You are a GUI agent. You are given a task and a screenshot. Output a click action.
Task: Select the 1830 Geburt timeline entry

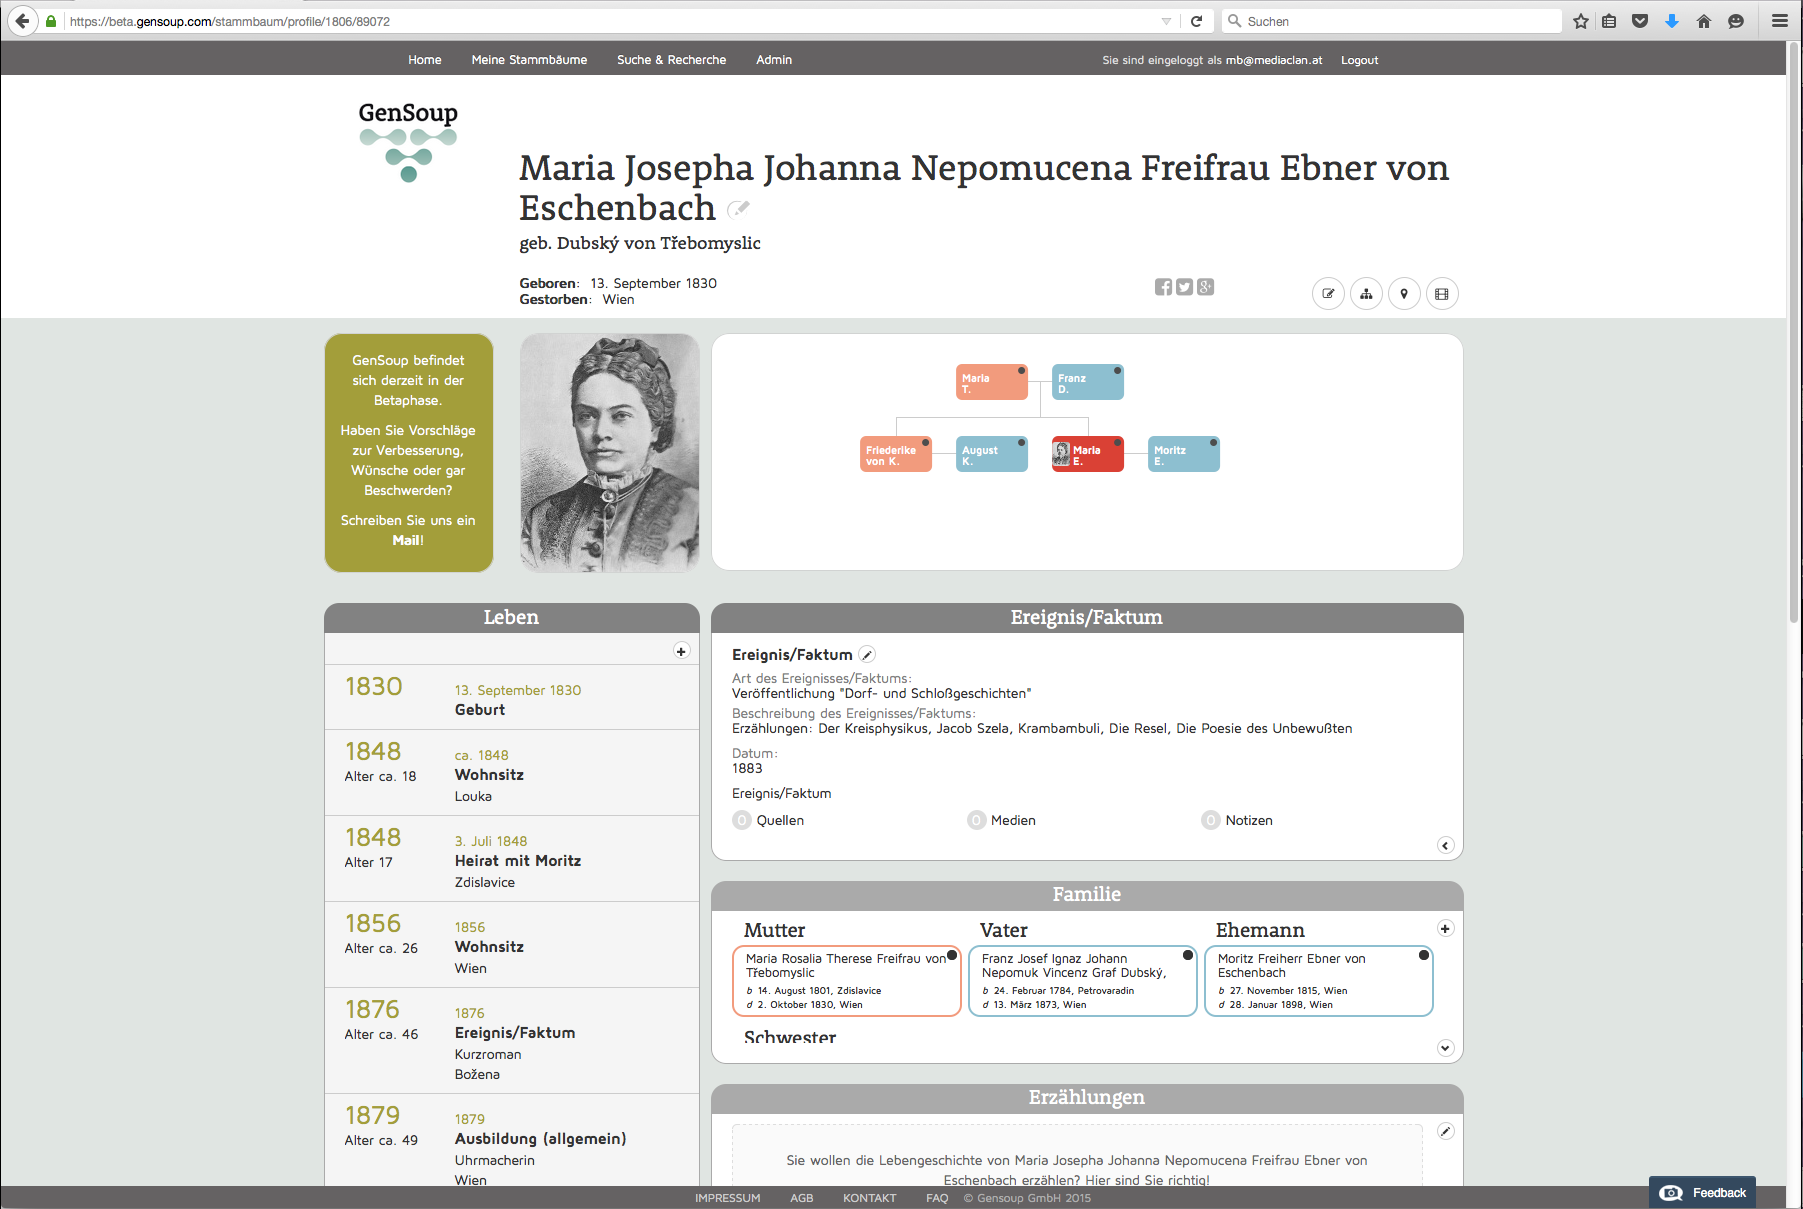click(511, 698)
